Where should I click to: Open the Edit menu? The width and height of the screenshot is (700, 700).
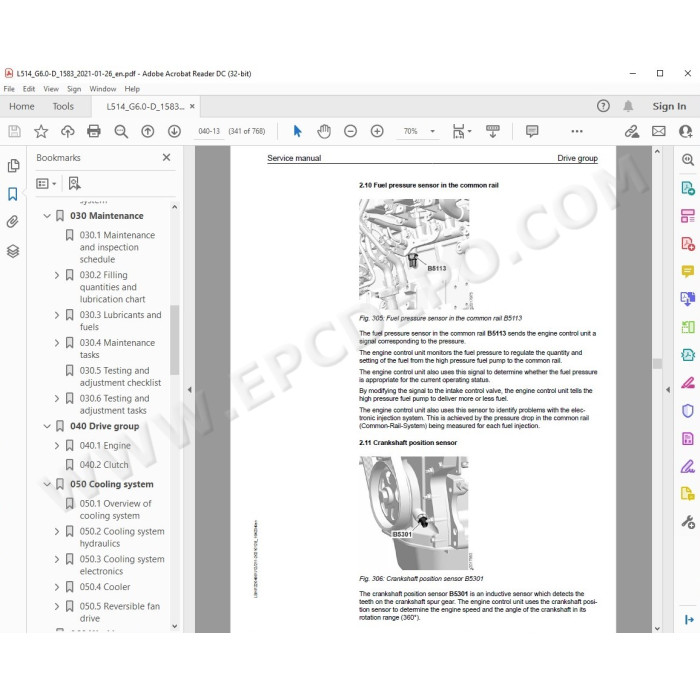point(29,89)
